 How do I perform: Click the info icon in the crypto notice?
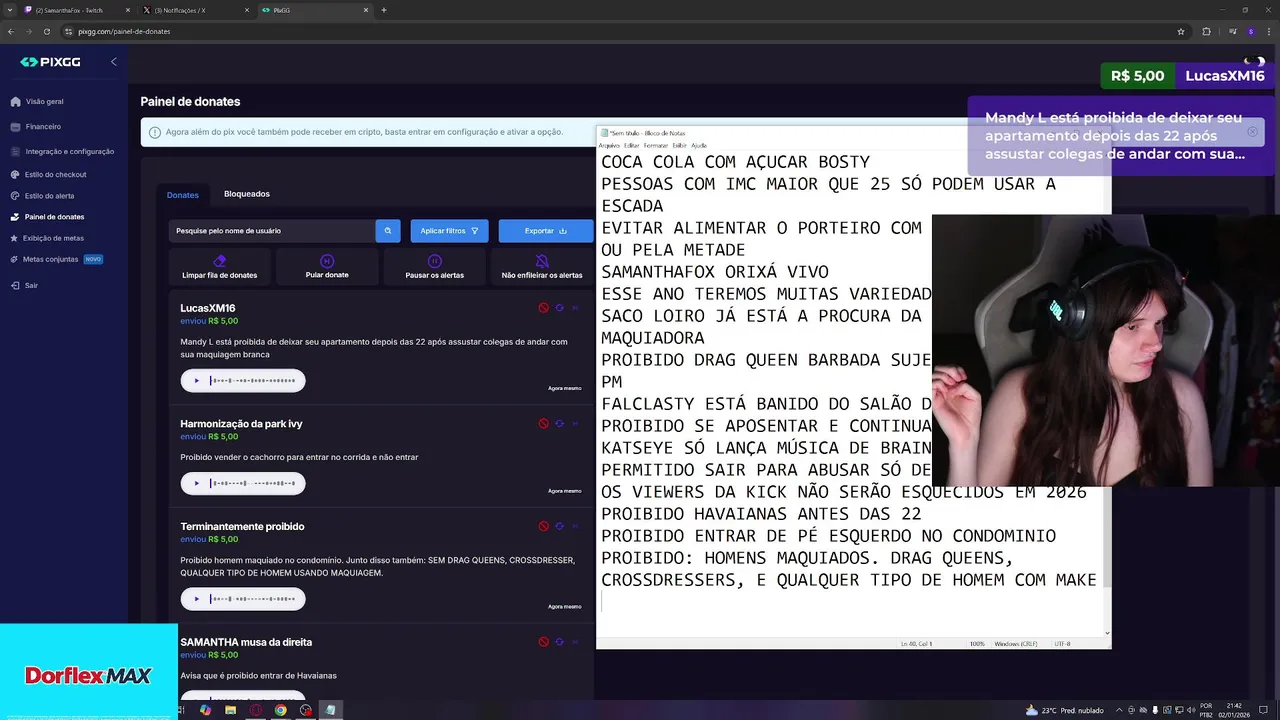[155, 132]
